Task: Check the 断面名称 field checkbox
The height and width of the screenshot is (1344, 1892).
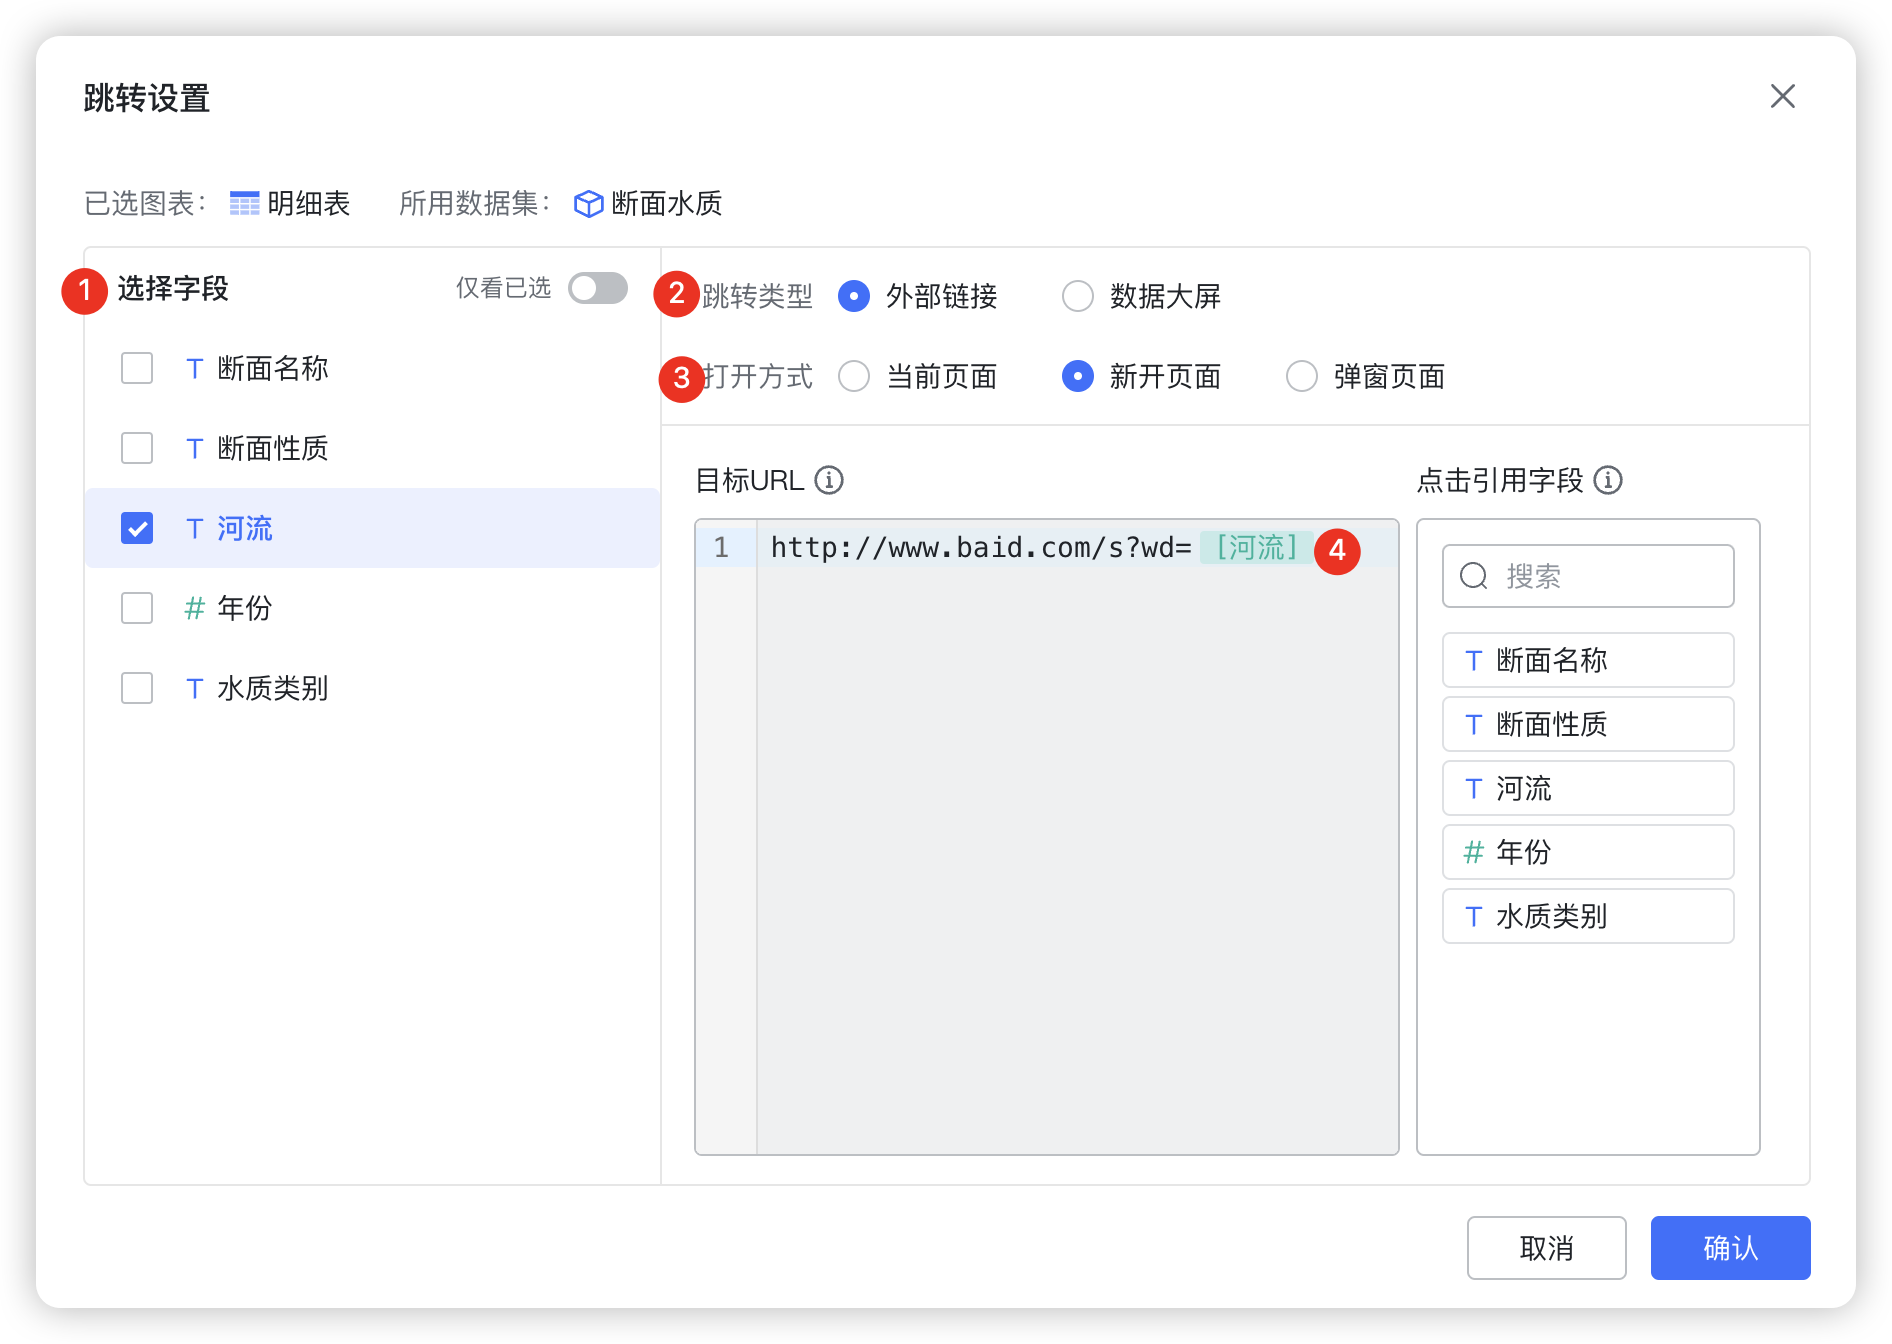Action: click(x=137, y=368)
